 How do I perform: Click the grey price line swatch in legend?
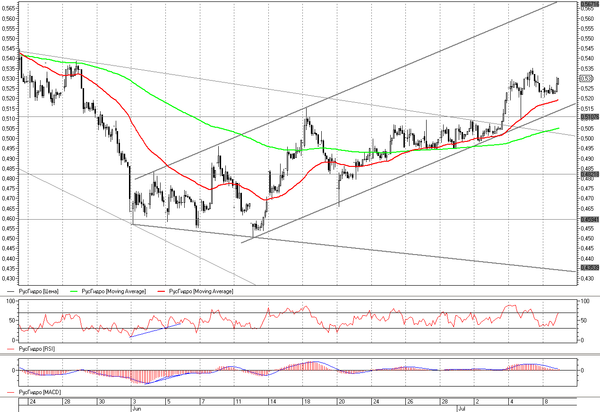pyautogui.click(x=11, y=291)
